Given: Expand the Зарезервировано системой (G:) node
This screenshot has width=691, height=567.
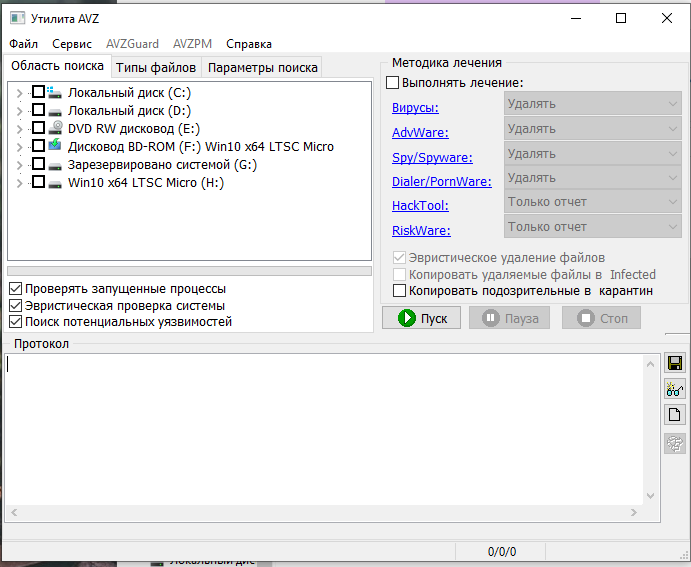Looking at the screenshot, I should click(19, 165).
